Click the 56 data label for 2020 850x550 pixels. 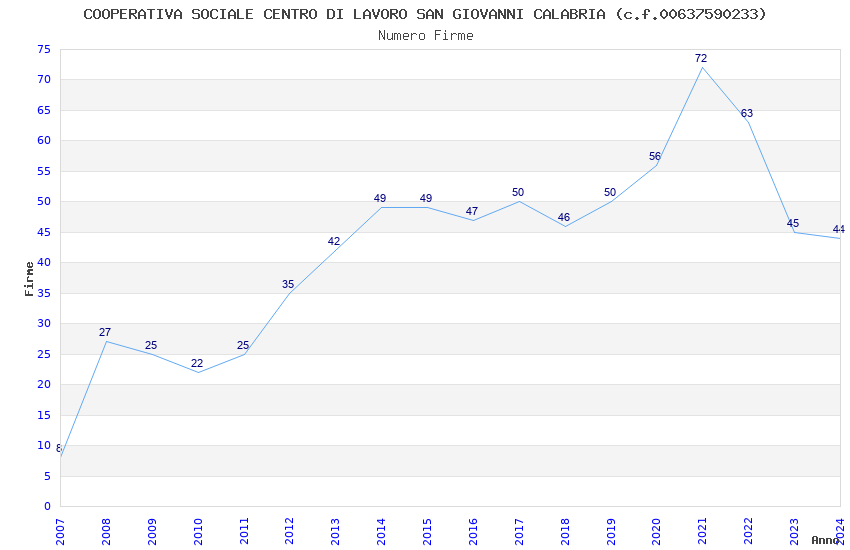(x=655, y=157)
